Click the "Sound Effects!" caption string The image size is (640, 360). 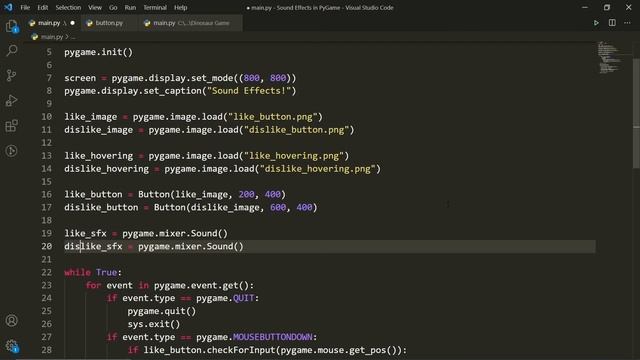(249, 91)
